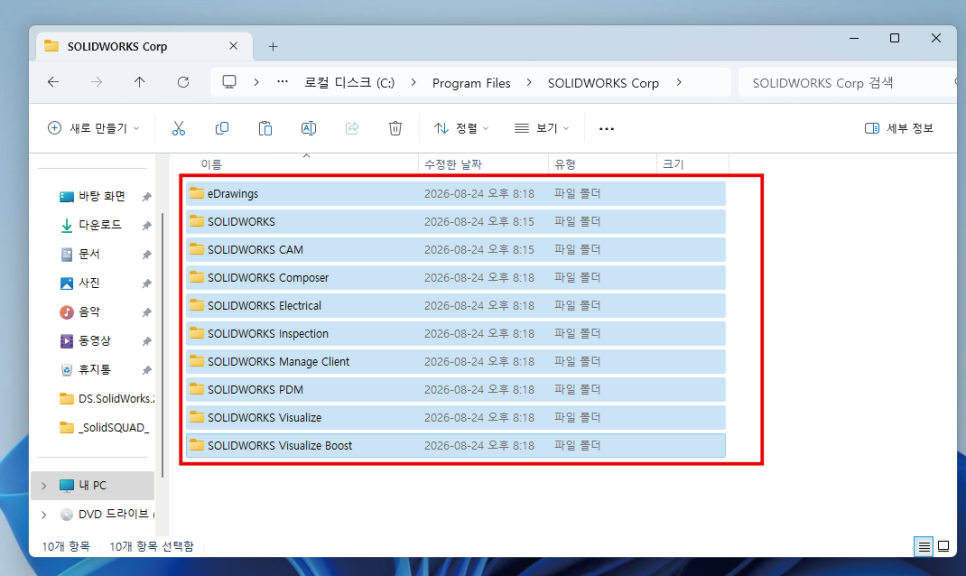Sort by 수정한 날짜 column header
The width and height of the screenshot is (966, 576).
tap(484, 164)
